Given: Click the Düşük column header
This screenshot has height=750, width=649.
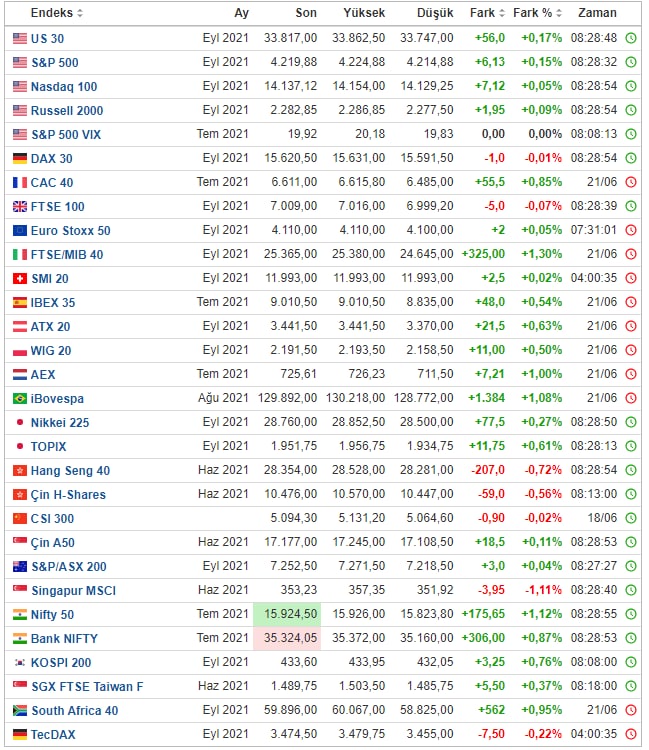Looking at the screenshot, I should 435,13.
